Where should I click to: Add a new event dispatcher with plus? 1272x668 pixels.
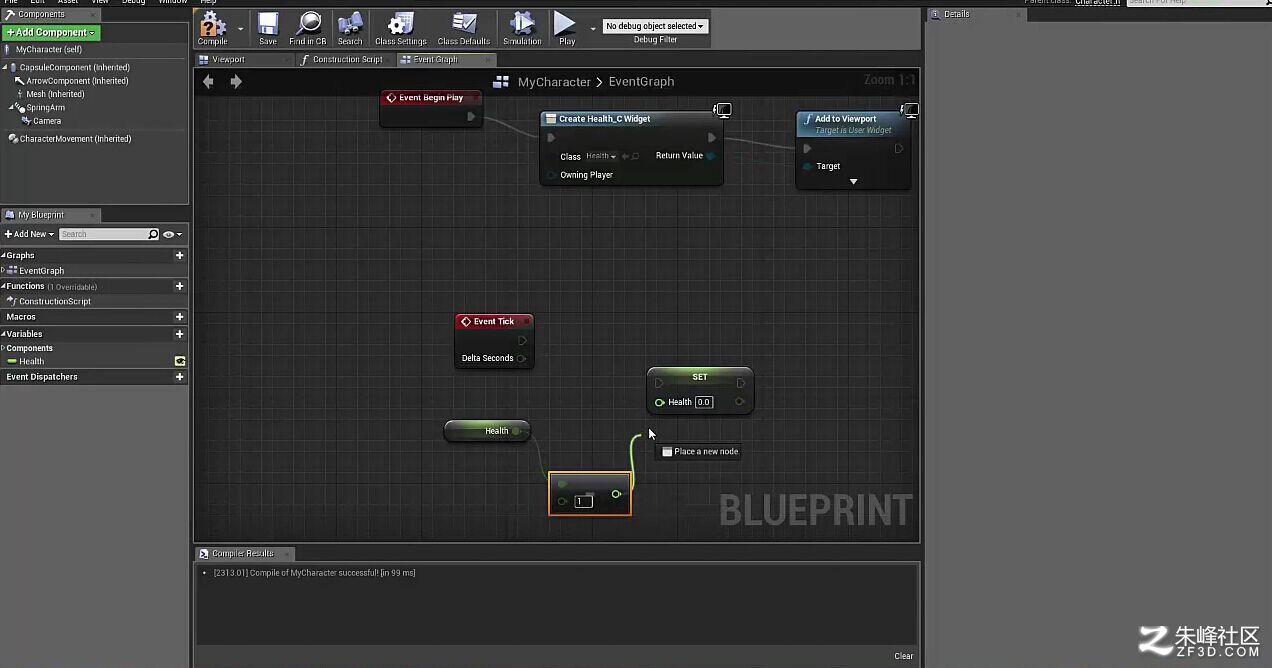click(x=180, y=377)
